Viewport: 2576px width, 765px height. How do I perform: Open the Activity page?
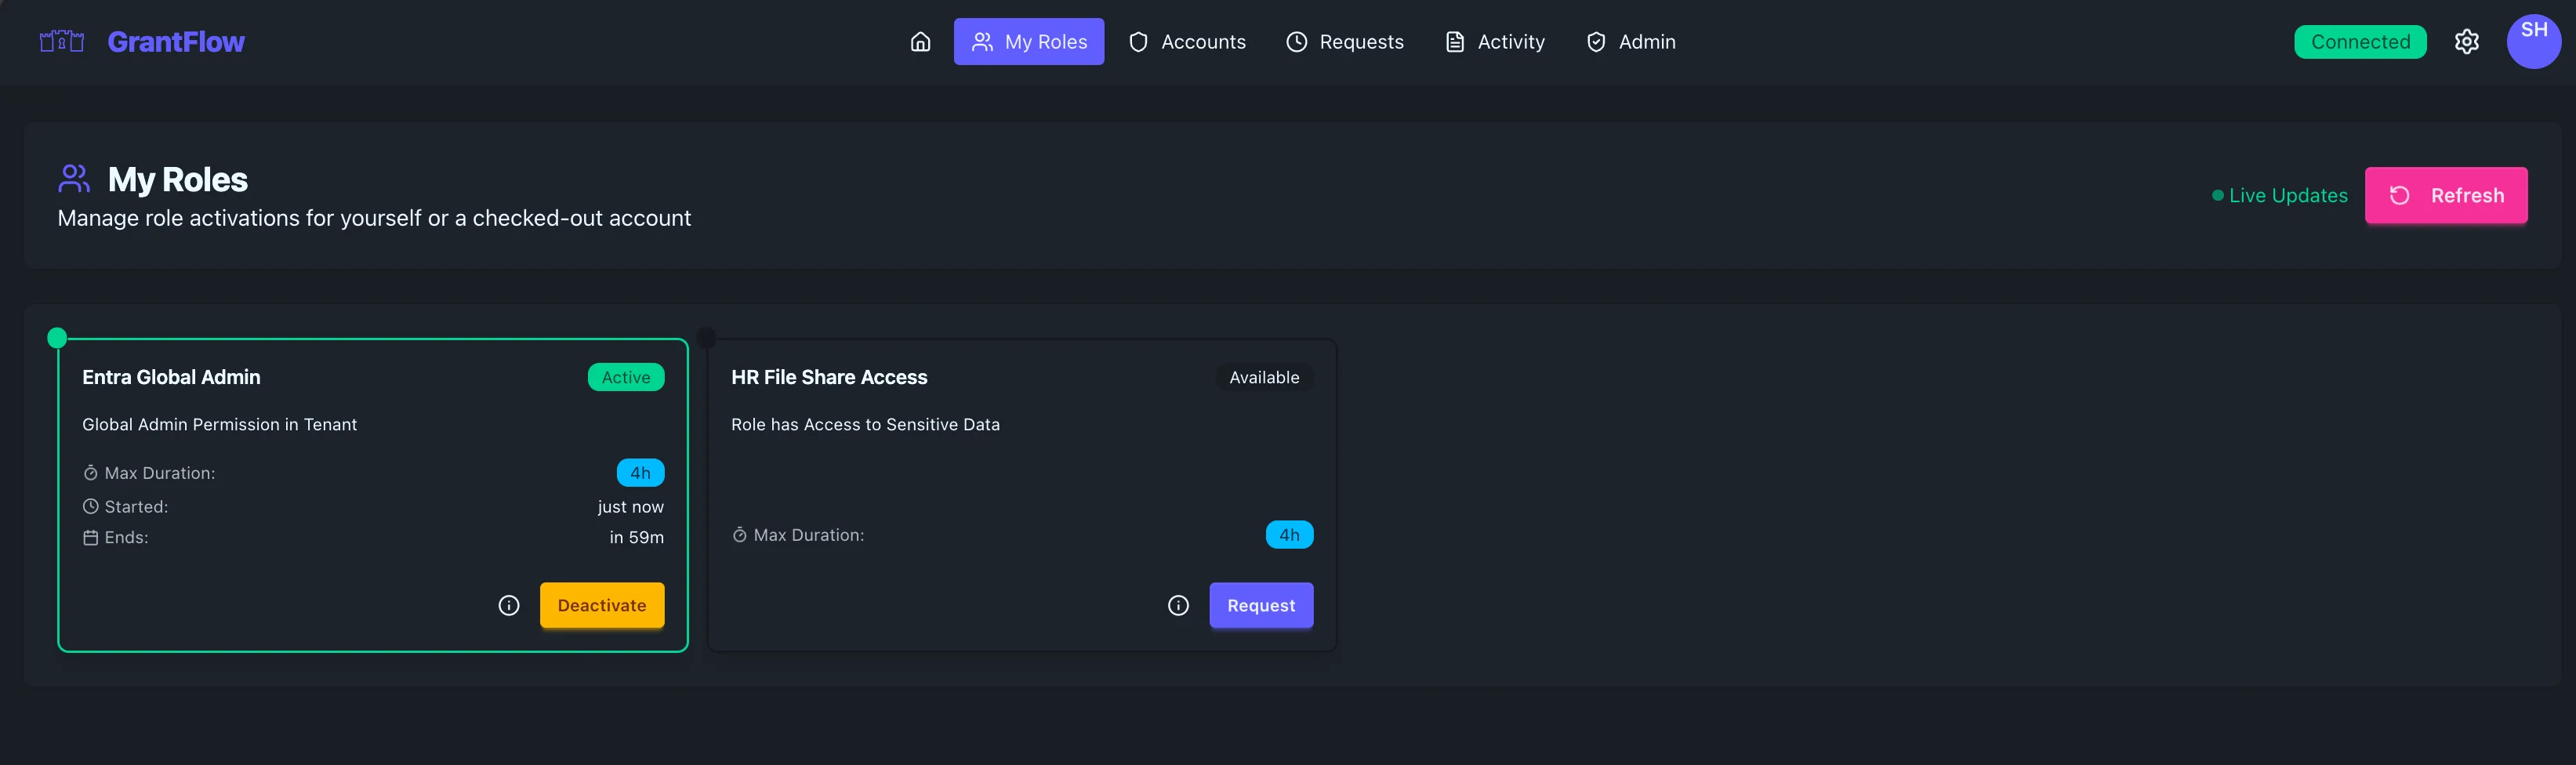coord(1494,41)
